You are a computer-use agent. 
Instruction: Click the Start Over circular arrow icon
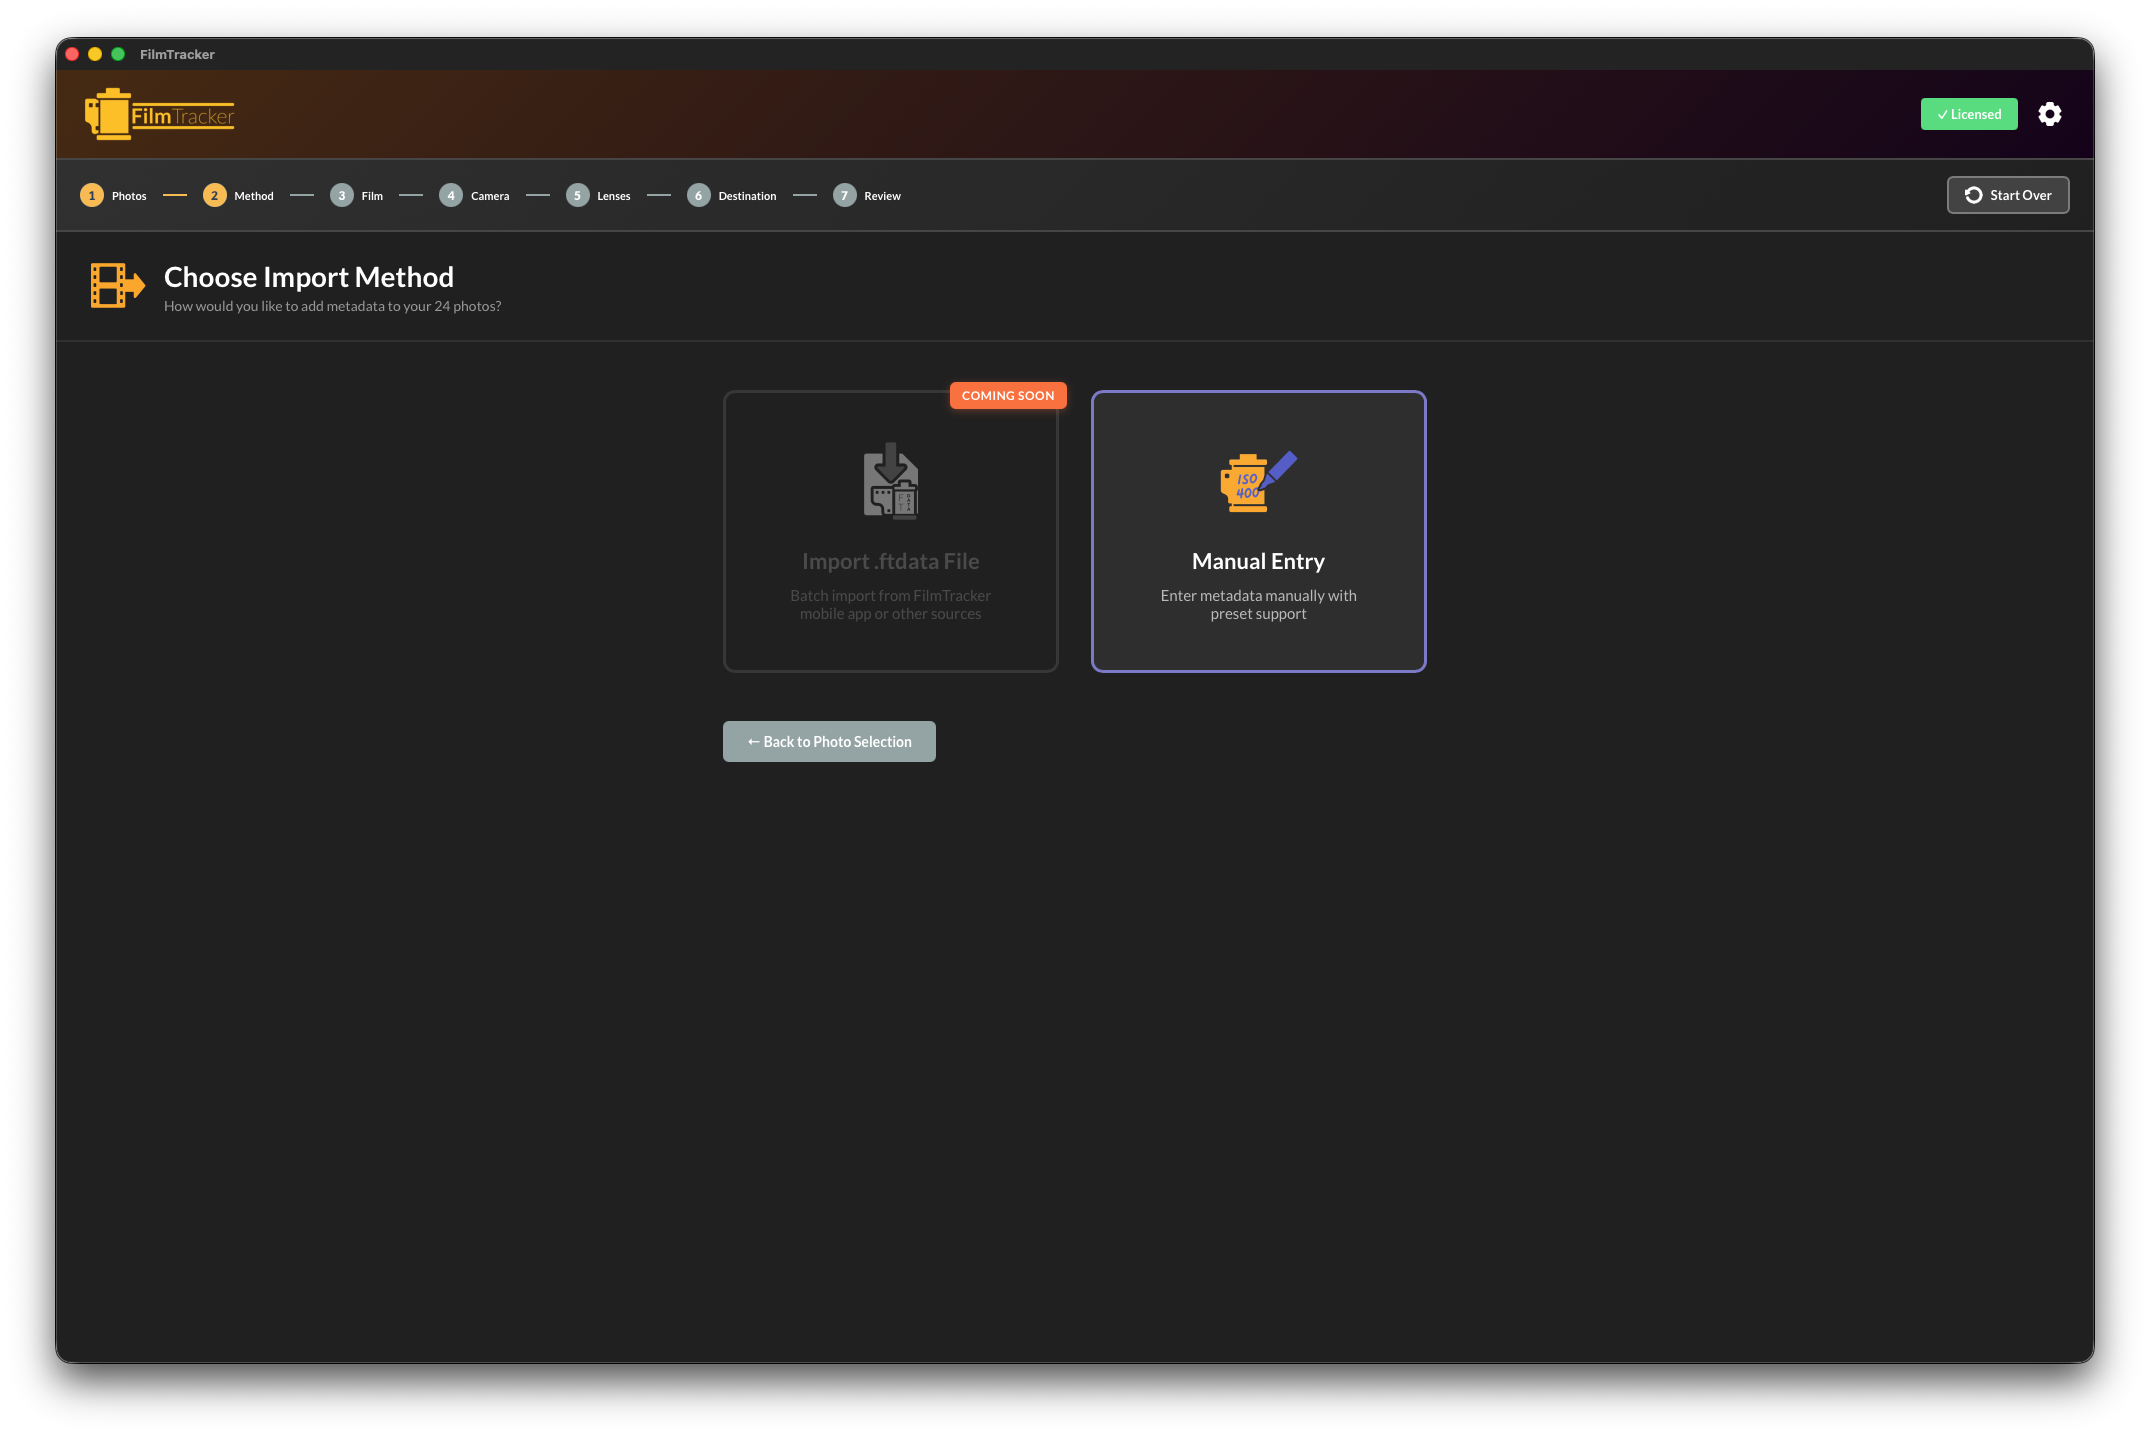(1973, 195)
